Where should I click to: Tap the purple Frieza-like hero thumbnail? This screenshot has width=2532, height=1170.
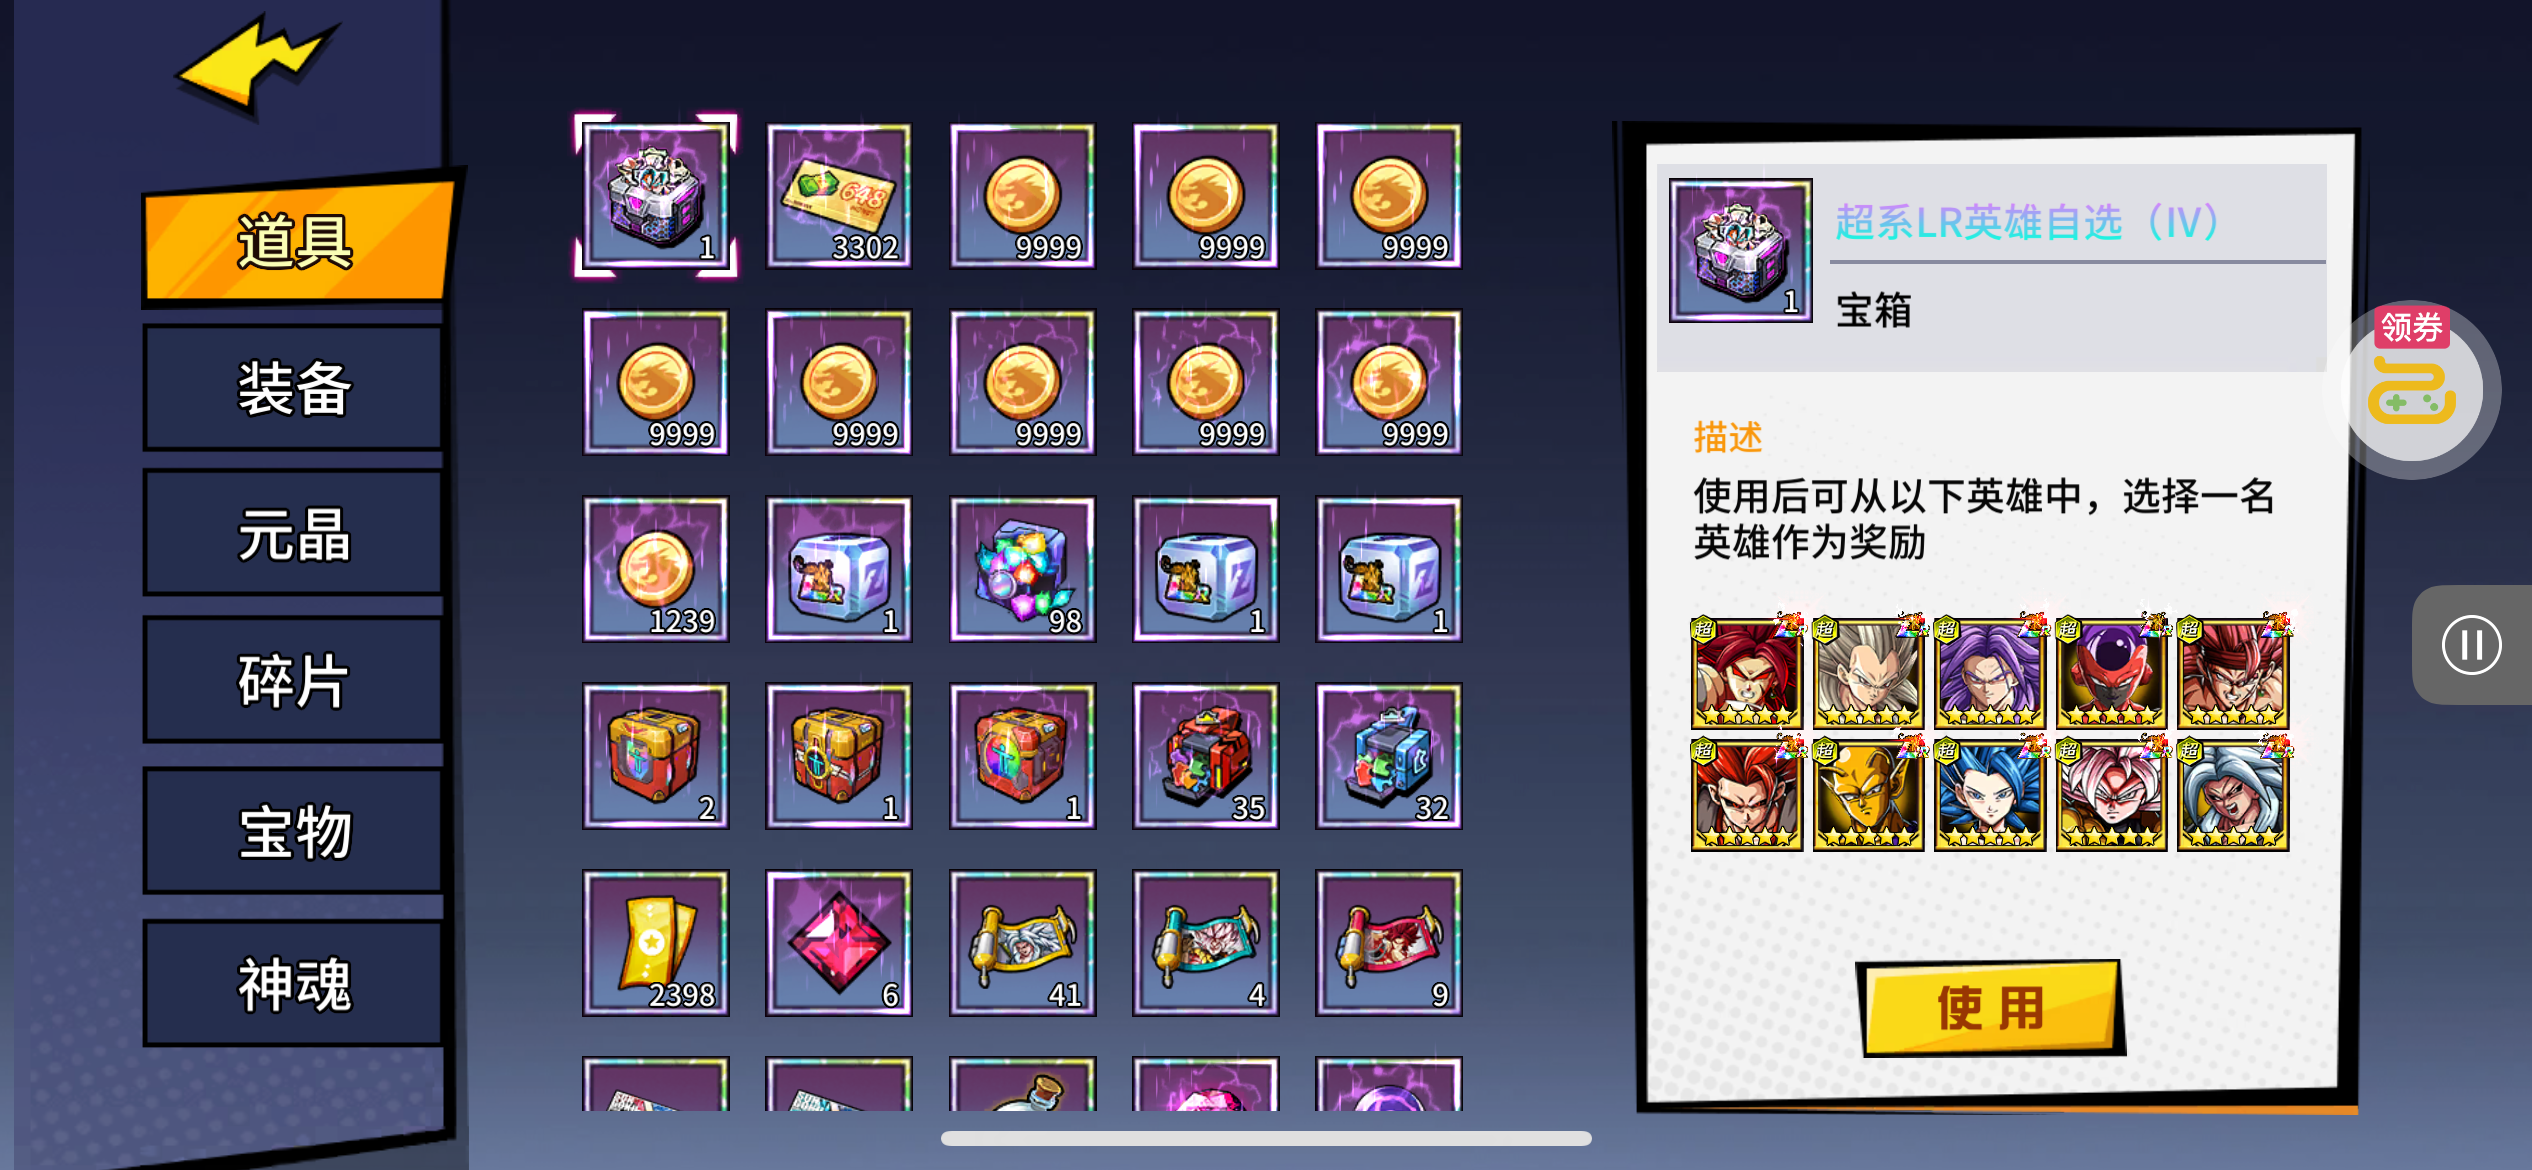coord(2110,672)
